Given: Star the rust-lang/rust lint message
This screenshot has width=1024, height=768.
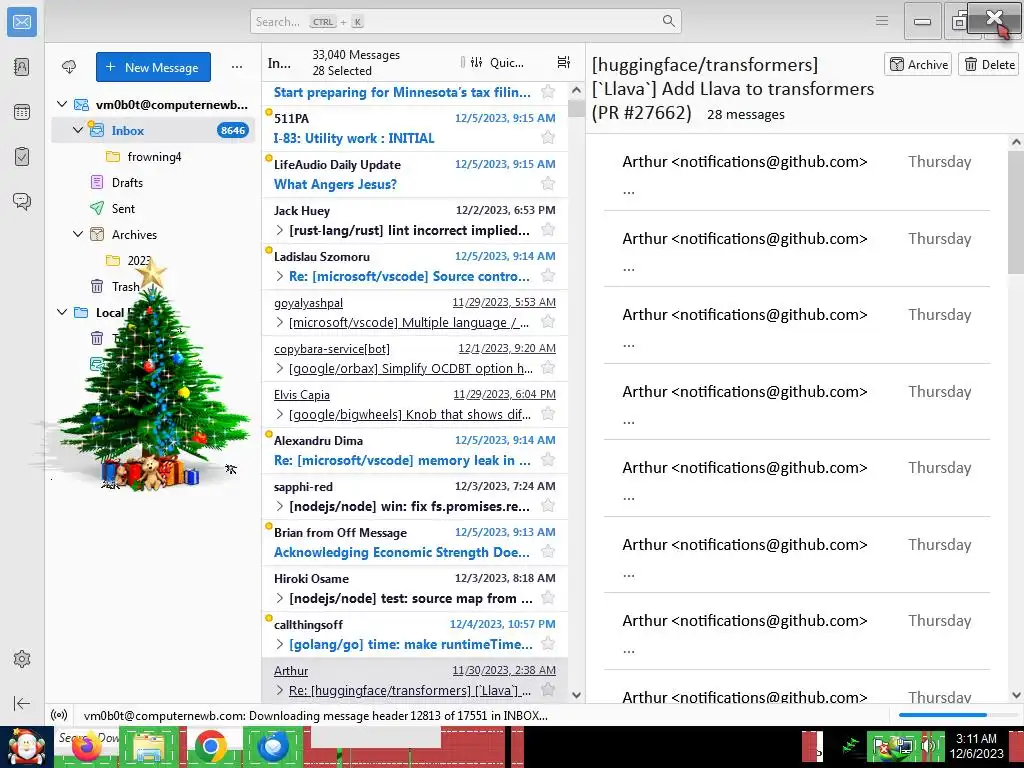Looking at the screenshot, I should click(548, 229).
